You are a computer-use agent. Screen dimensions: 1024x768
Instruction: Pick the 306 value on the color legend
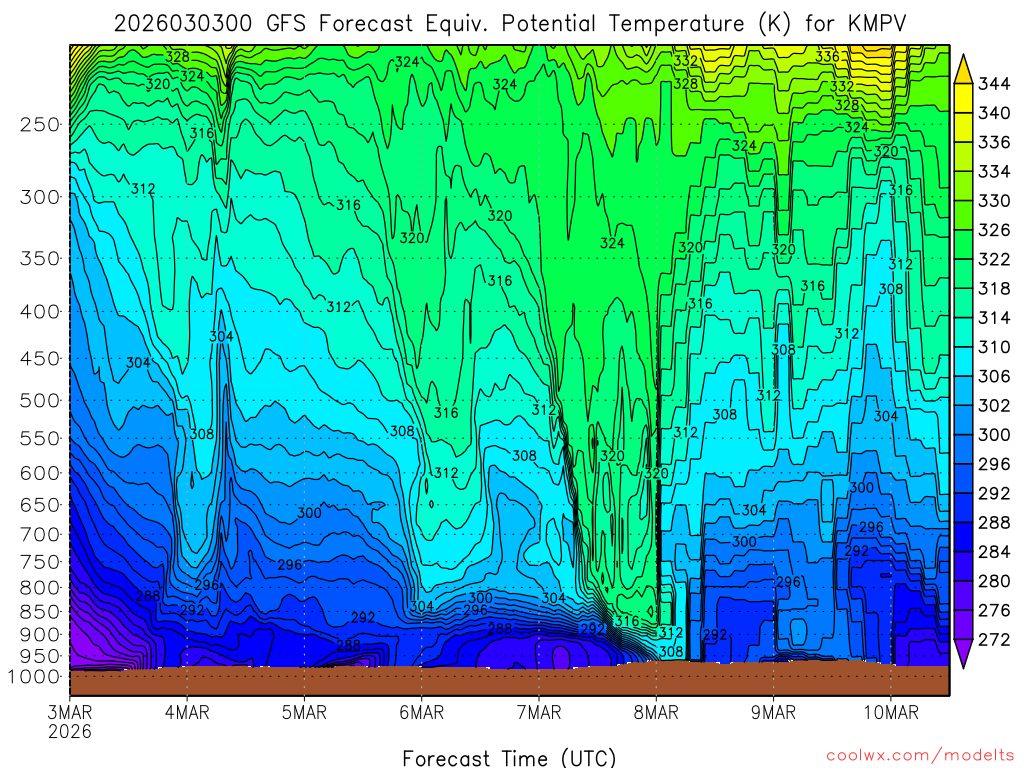click(x=994, y=376)
